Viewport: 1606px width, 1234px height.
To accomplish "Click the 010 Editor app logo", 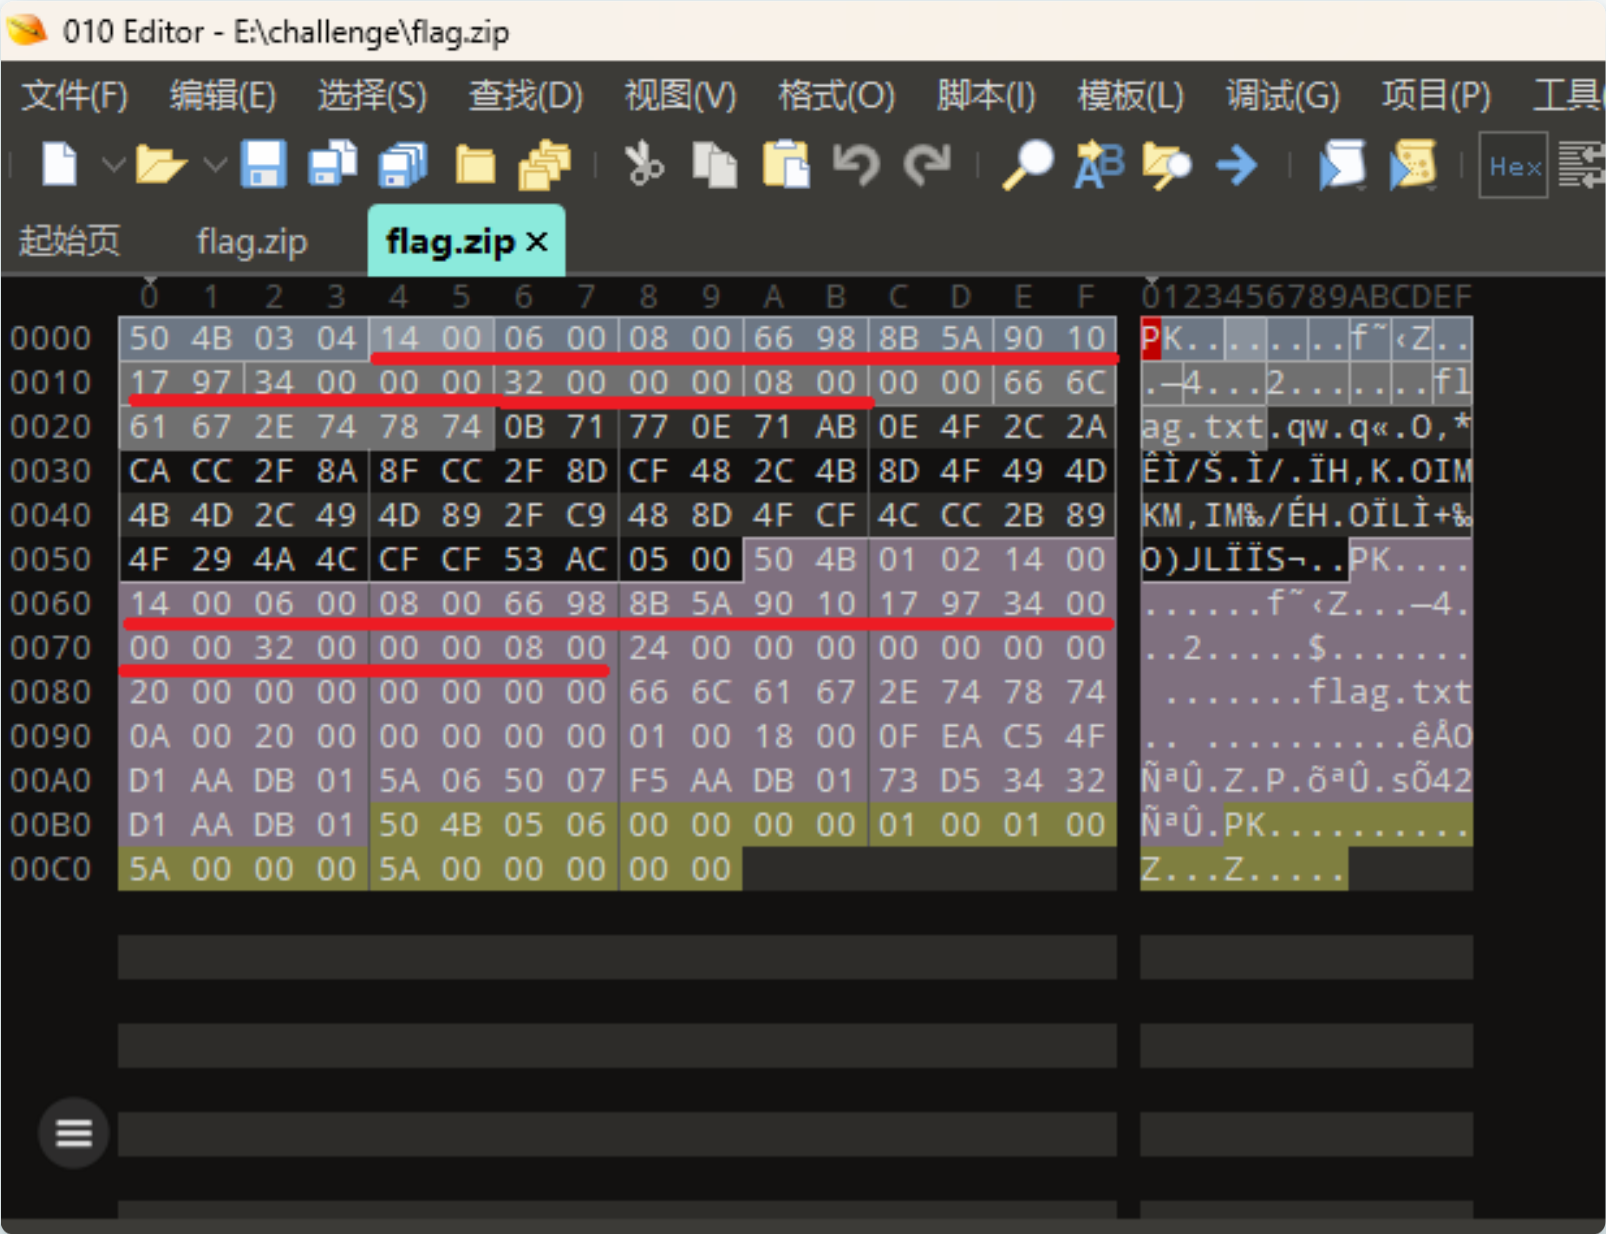I will [27, 30].
